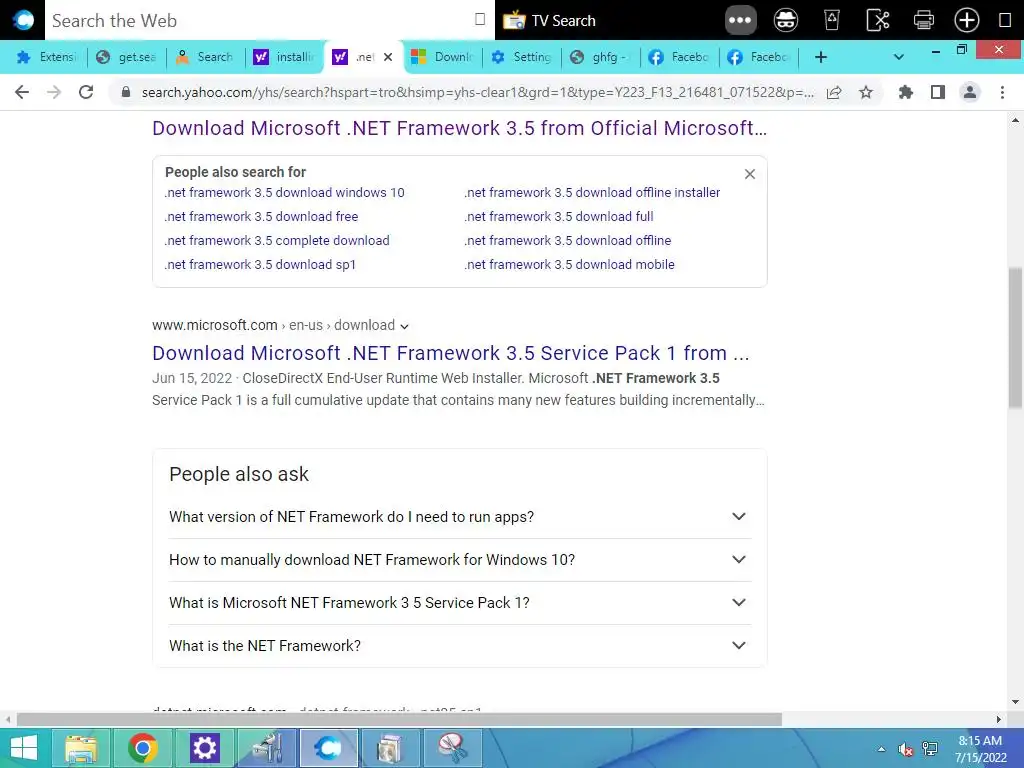
Task: Click the circled plus icon in top bar
Action: point(967,20)
